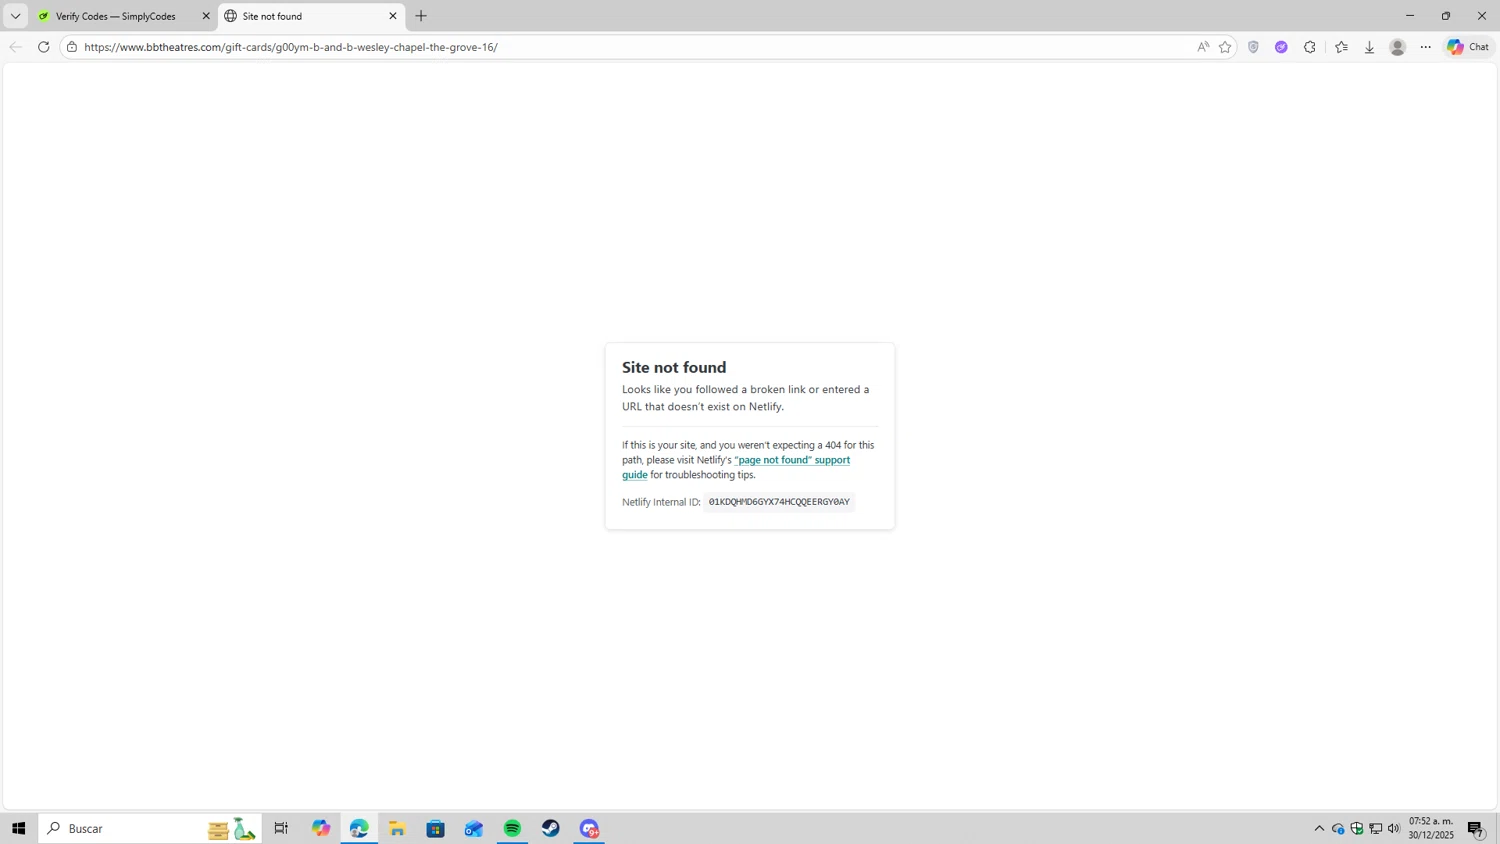Add this page to favorites with the star
The height and width of the screenshot is (844, 1500).
[1225, 47]
